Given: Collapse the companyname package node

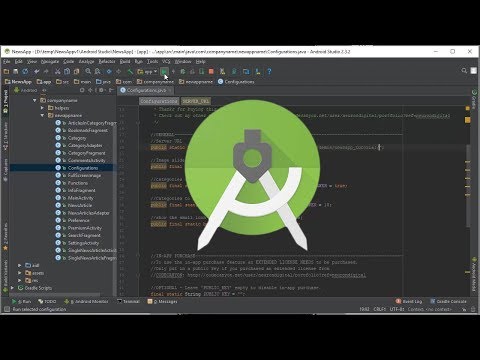Looking at the screenshot, I should [x=35, y=100].
